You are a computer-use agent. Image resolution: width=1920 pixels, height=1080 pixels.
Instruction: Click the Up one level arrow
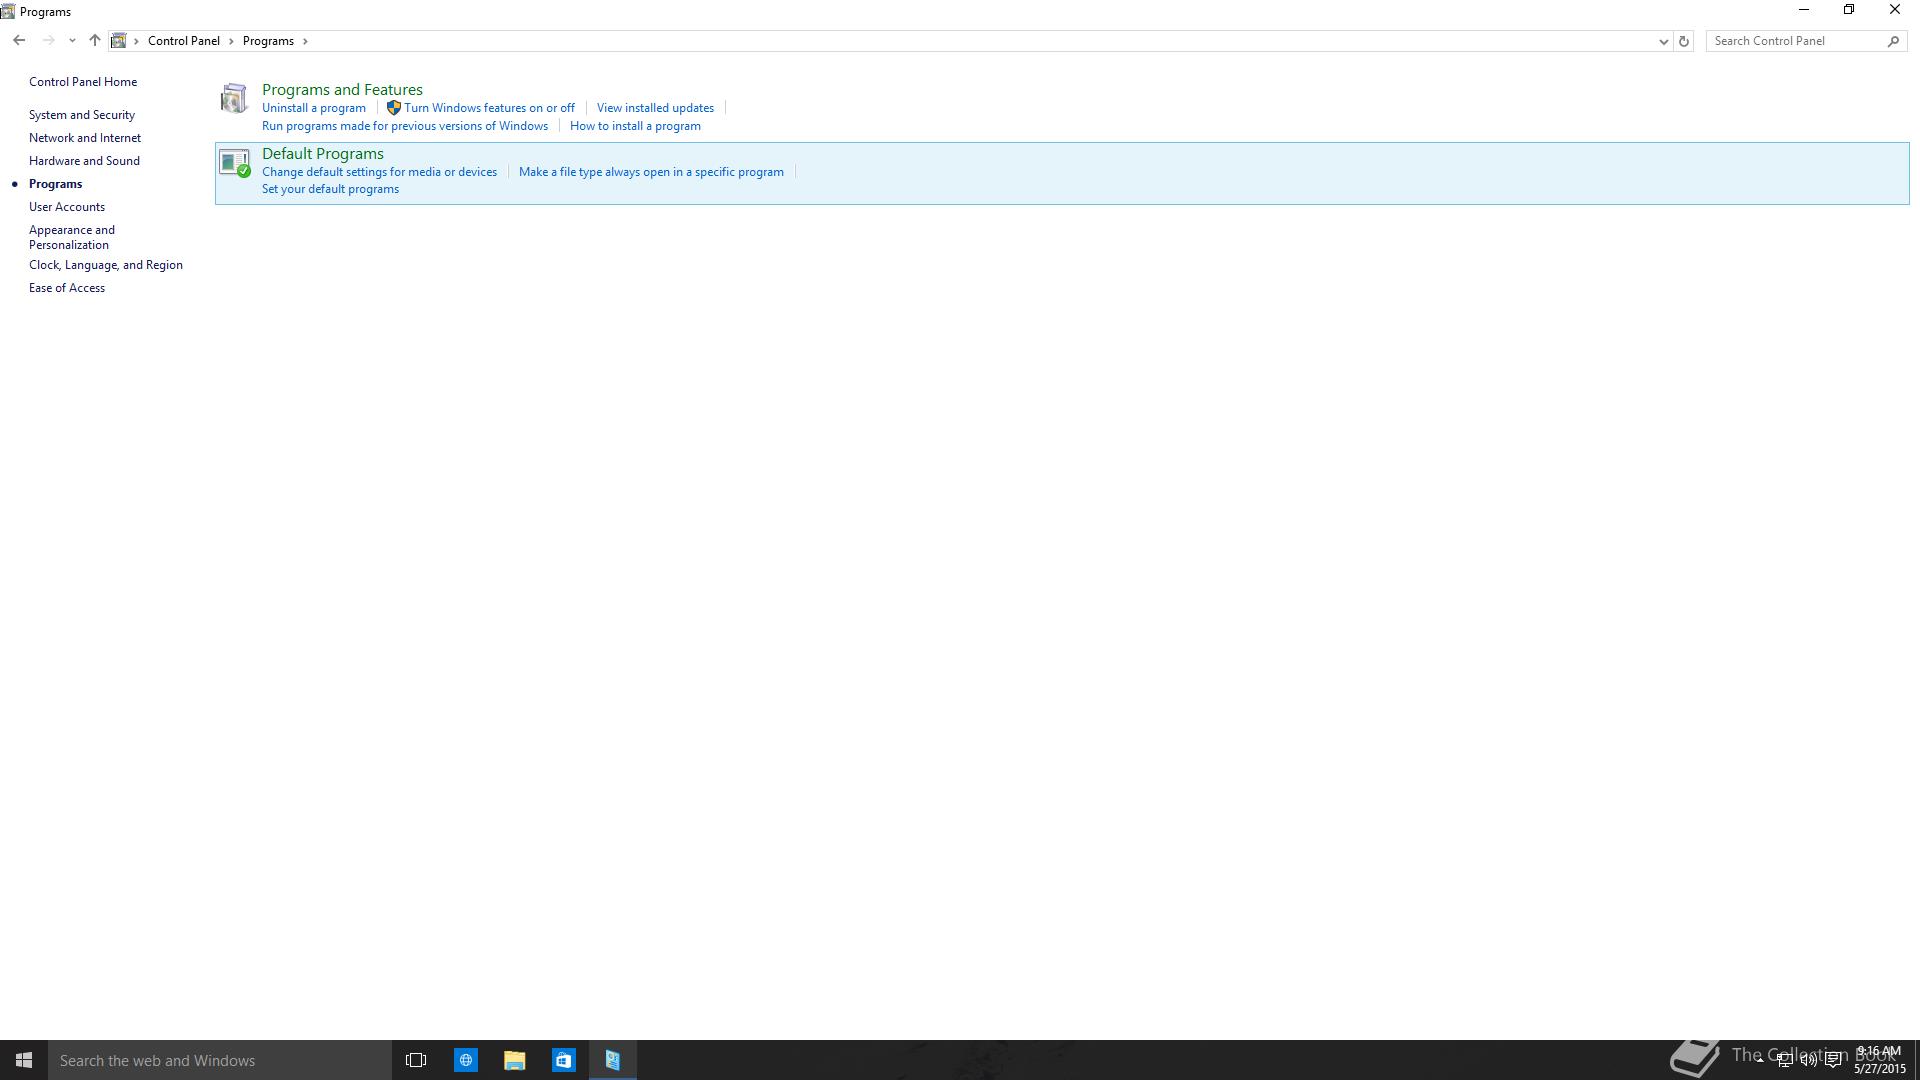(x=95, y=41)
